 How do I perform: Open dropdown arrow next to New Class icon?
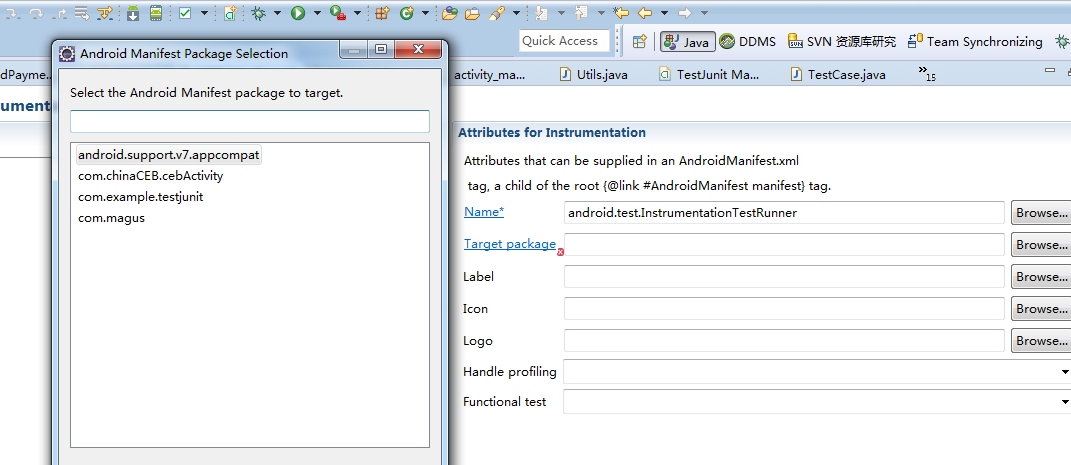(x=426, y=13)
